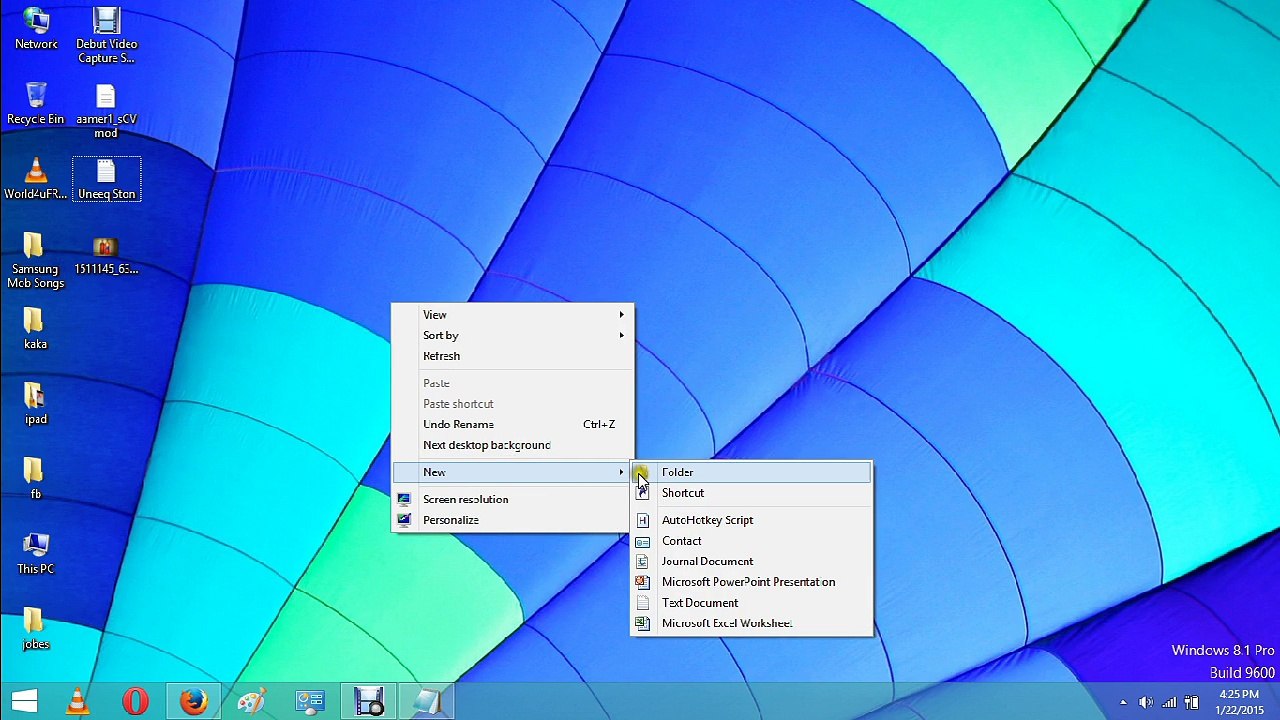
Task: Select the Debut Video Capture desktop icon
Action: coord(106,35)
